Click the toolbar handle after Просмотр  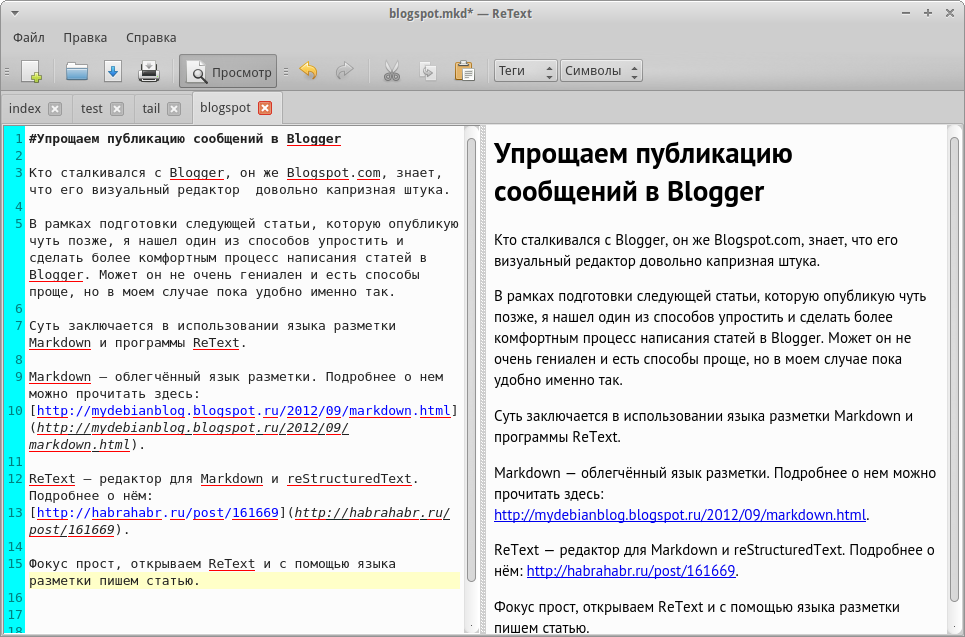(x=286, y=71)
